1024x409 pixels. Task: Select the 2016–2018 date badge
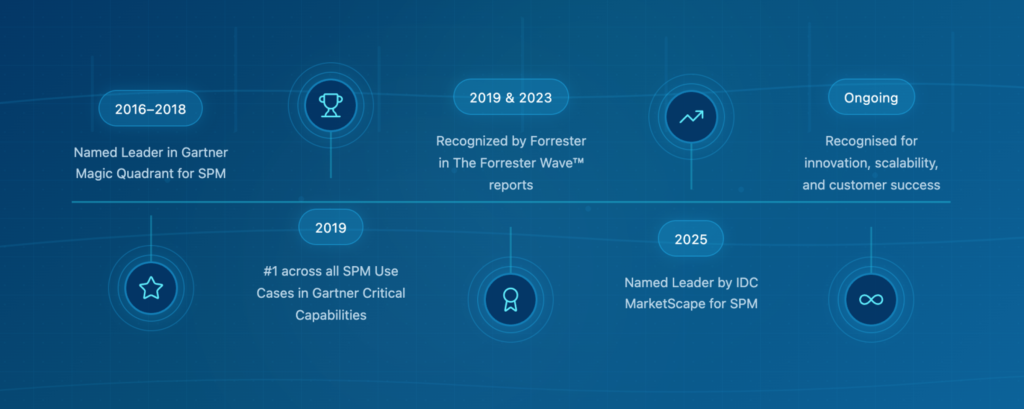pyautogui.click(x=150, y=109)
